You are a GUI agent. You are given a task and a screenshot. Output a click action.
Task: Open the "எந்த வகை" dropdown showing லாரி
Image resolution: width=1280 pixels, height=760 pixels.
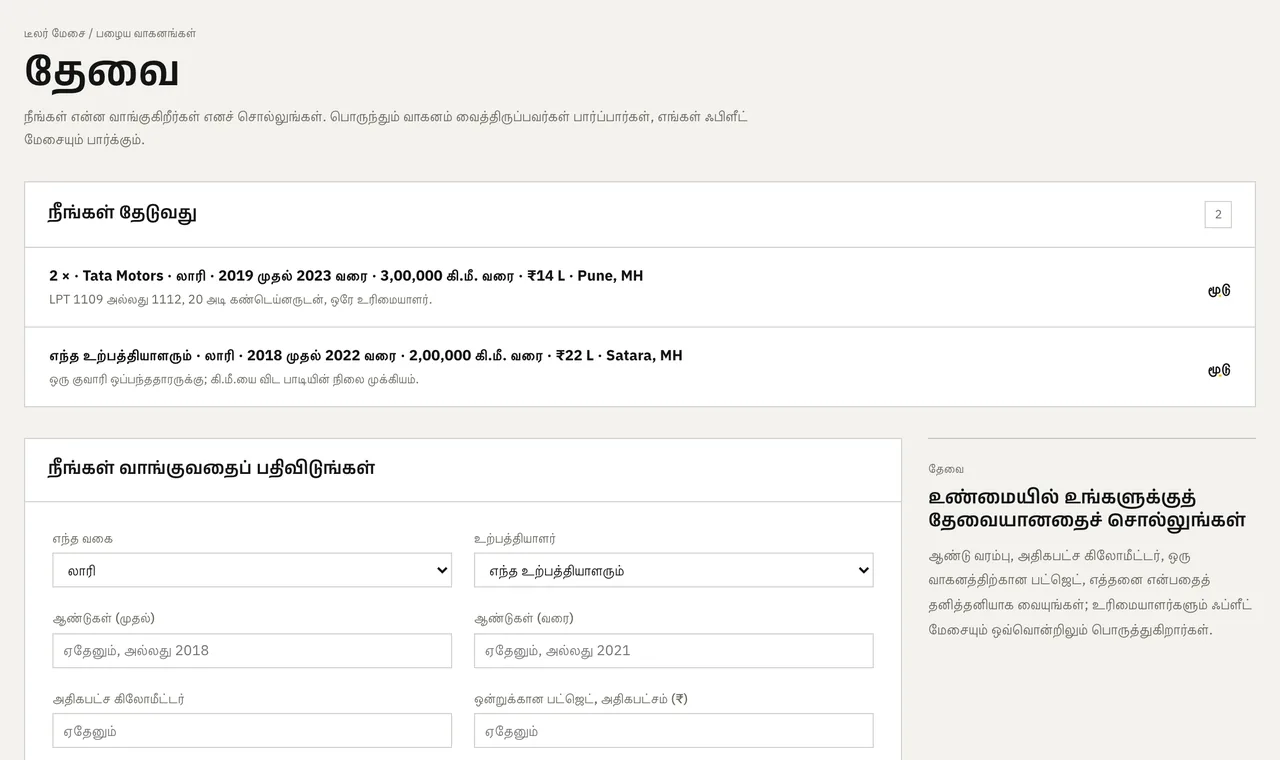click(252, 570)
